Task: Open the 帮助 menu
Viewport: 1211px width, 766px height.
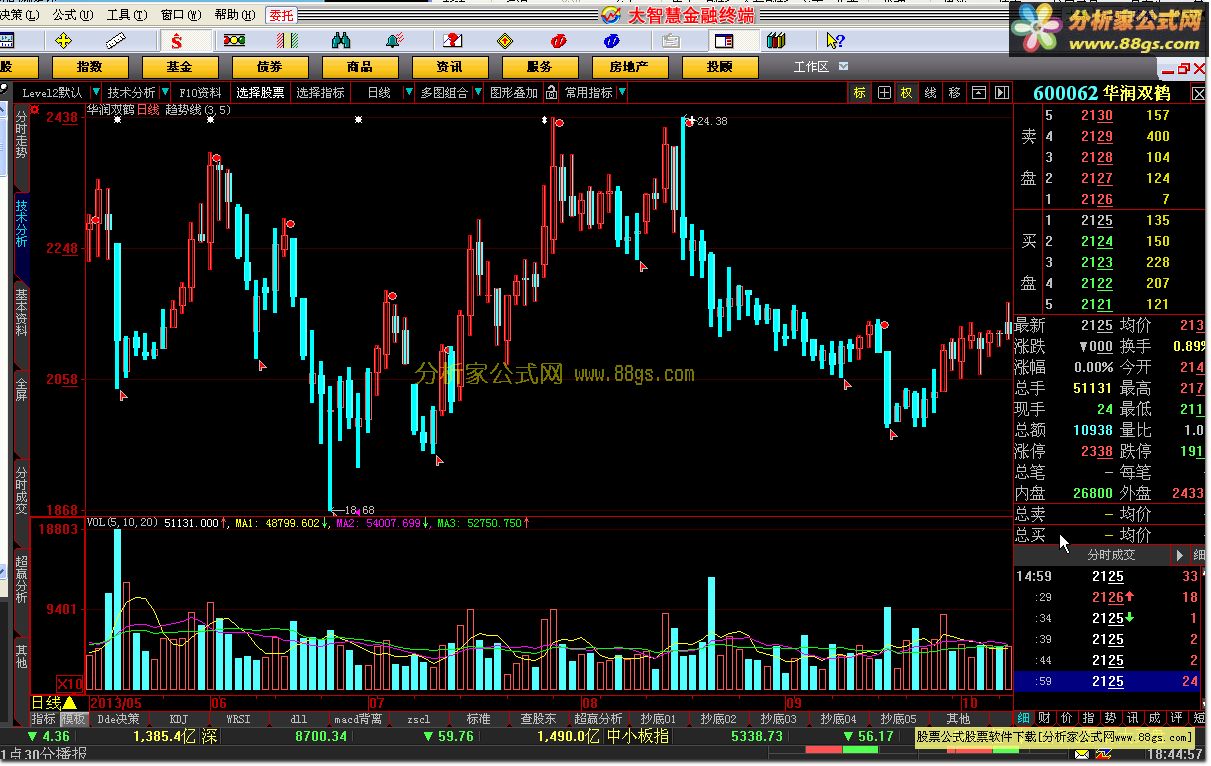Action: point(233,15)
